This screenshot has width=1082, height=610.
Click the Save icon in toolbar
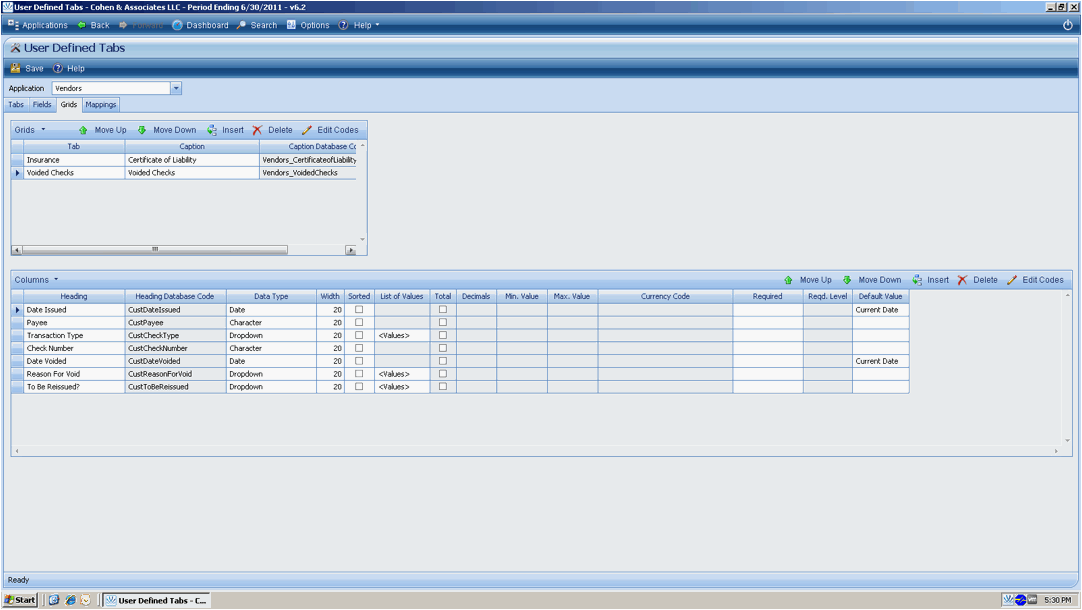[16, 69]
